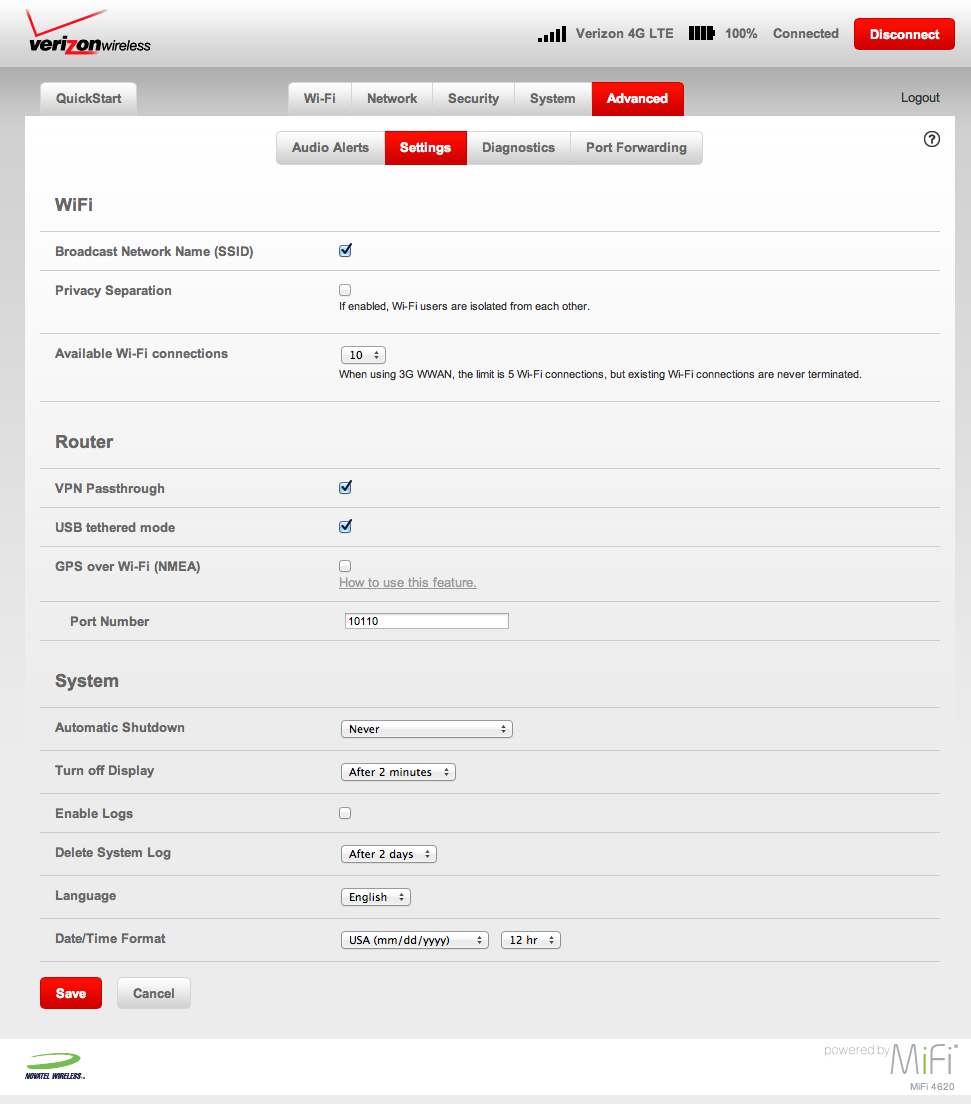Click the Novatel Wireless logo
Image resolution: width=971 pixels, height=1104 pixels.
point(55,1066)
